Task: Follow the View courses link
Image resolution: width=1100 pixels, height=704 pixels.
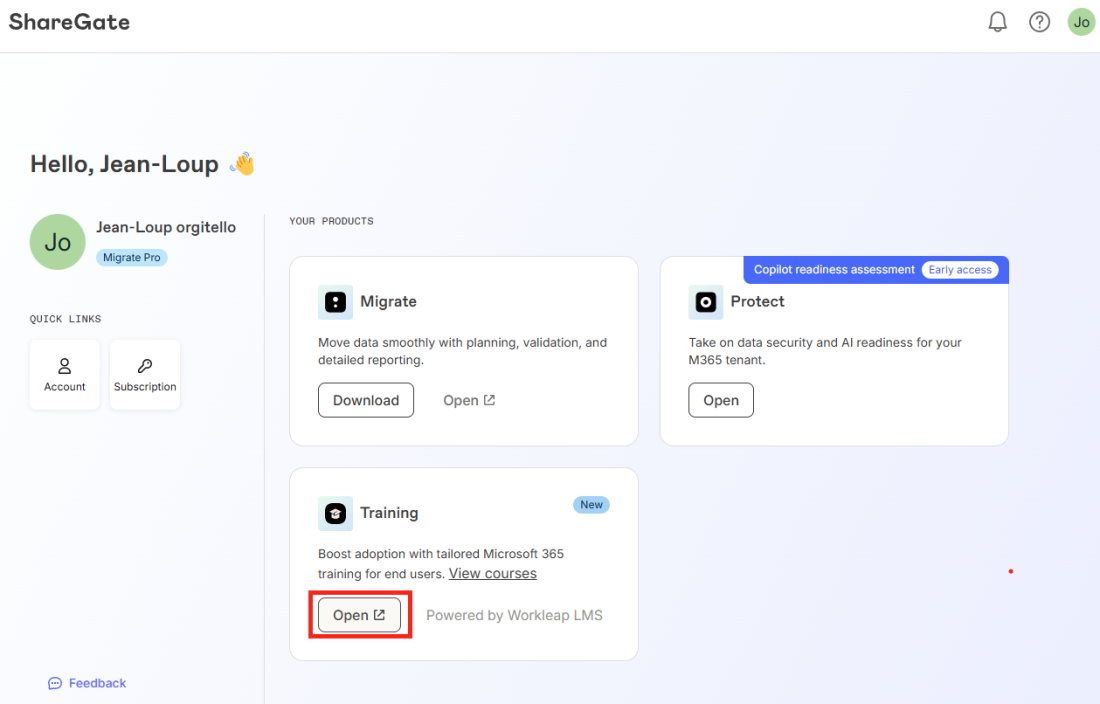Action: tap(492, 573)
